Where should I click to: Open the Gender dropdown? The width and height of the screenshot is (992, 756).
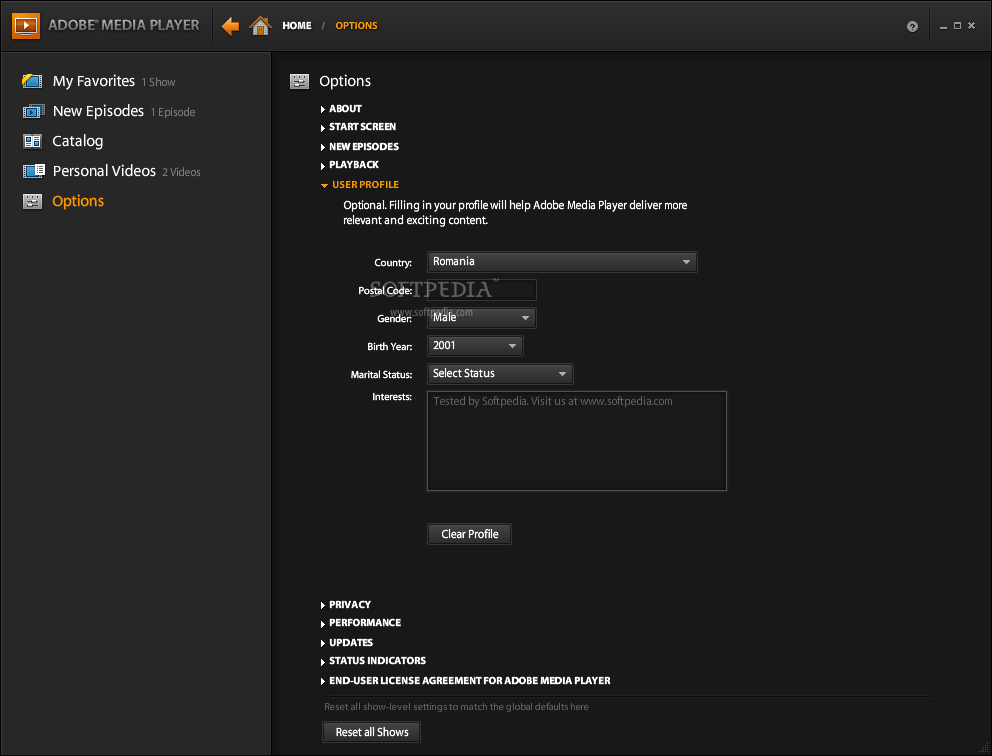point(481,318)
